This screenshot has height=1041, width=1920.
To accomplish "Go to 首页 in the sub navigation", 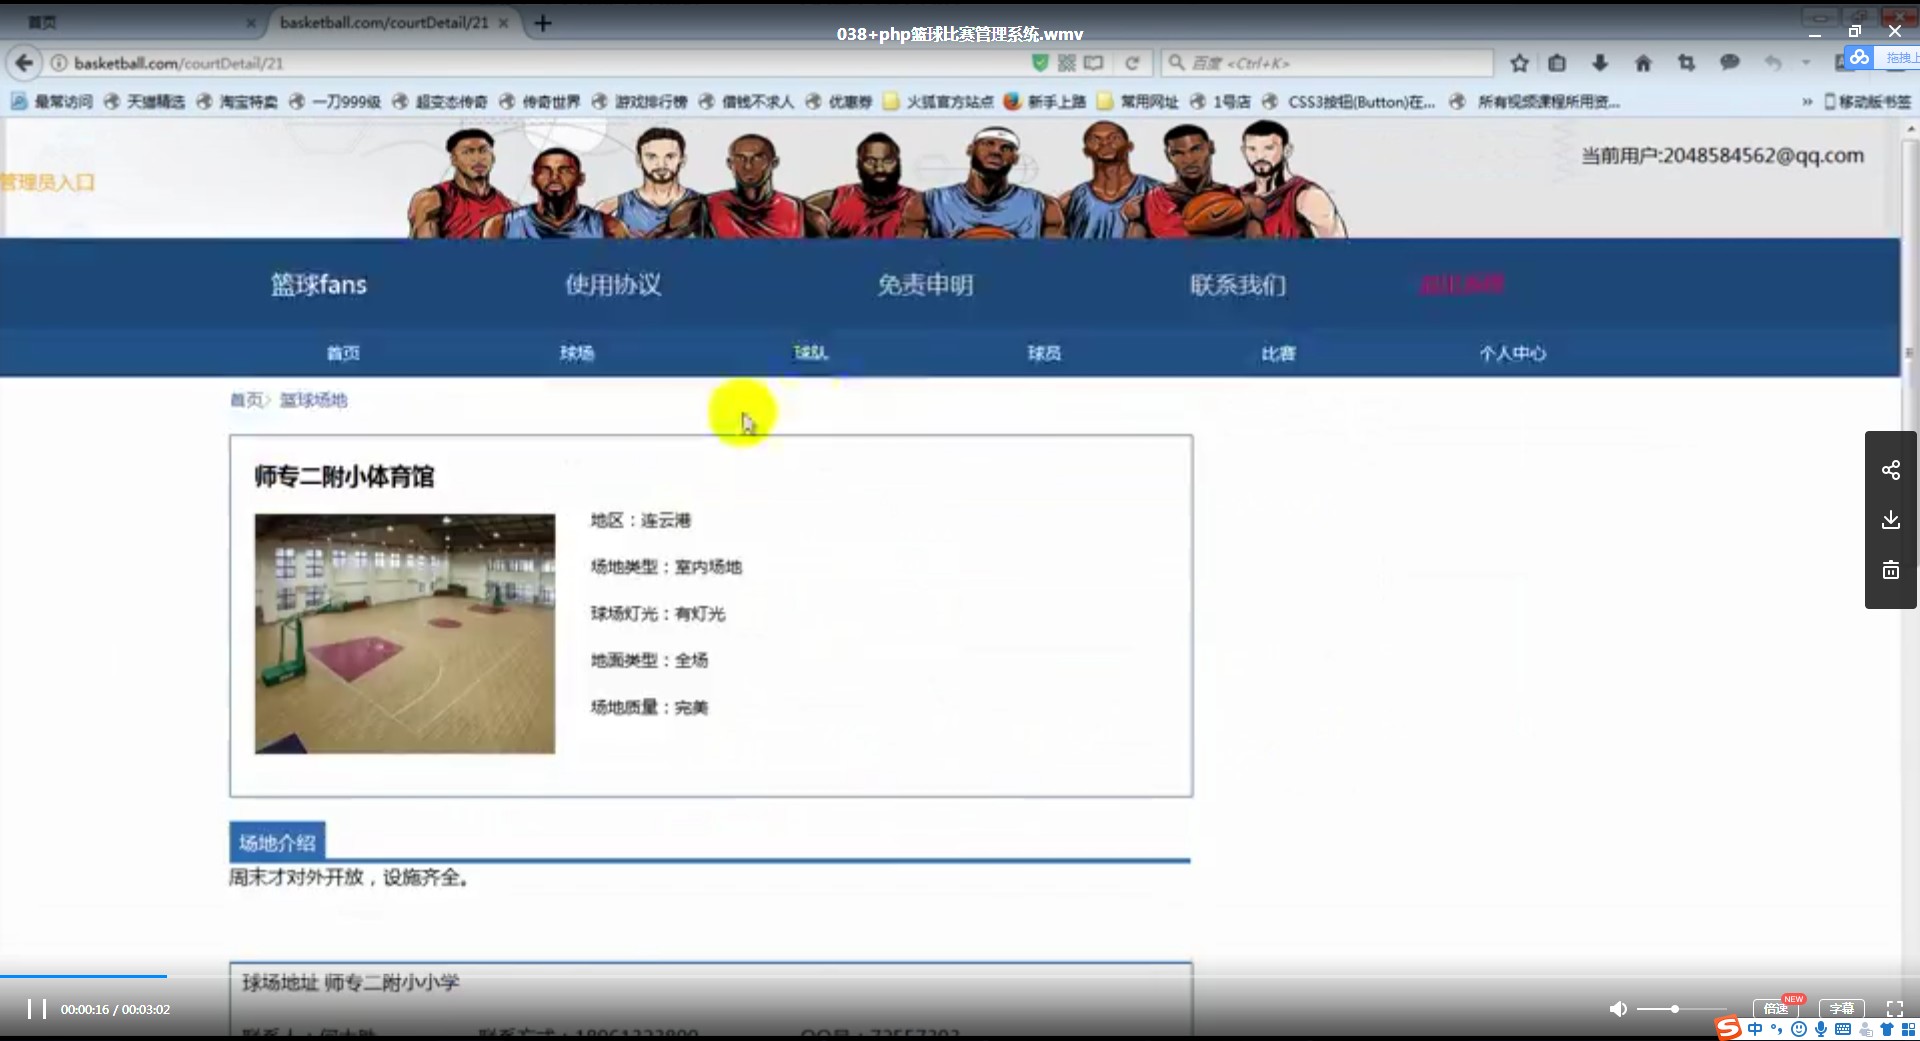I will [x=343, y=353].
